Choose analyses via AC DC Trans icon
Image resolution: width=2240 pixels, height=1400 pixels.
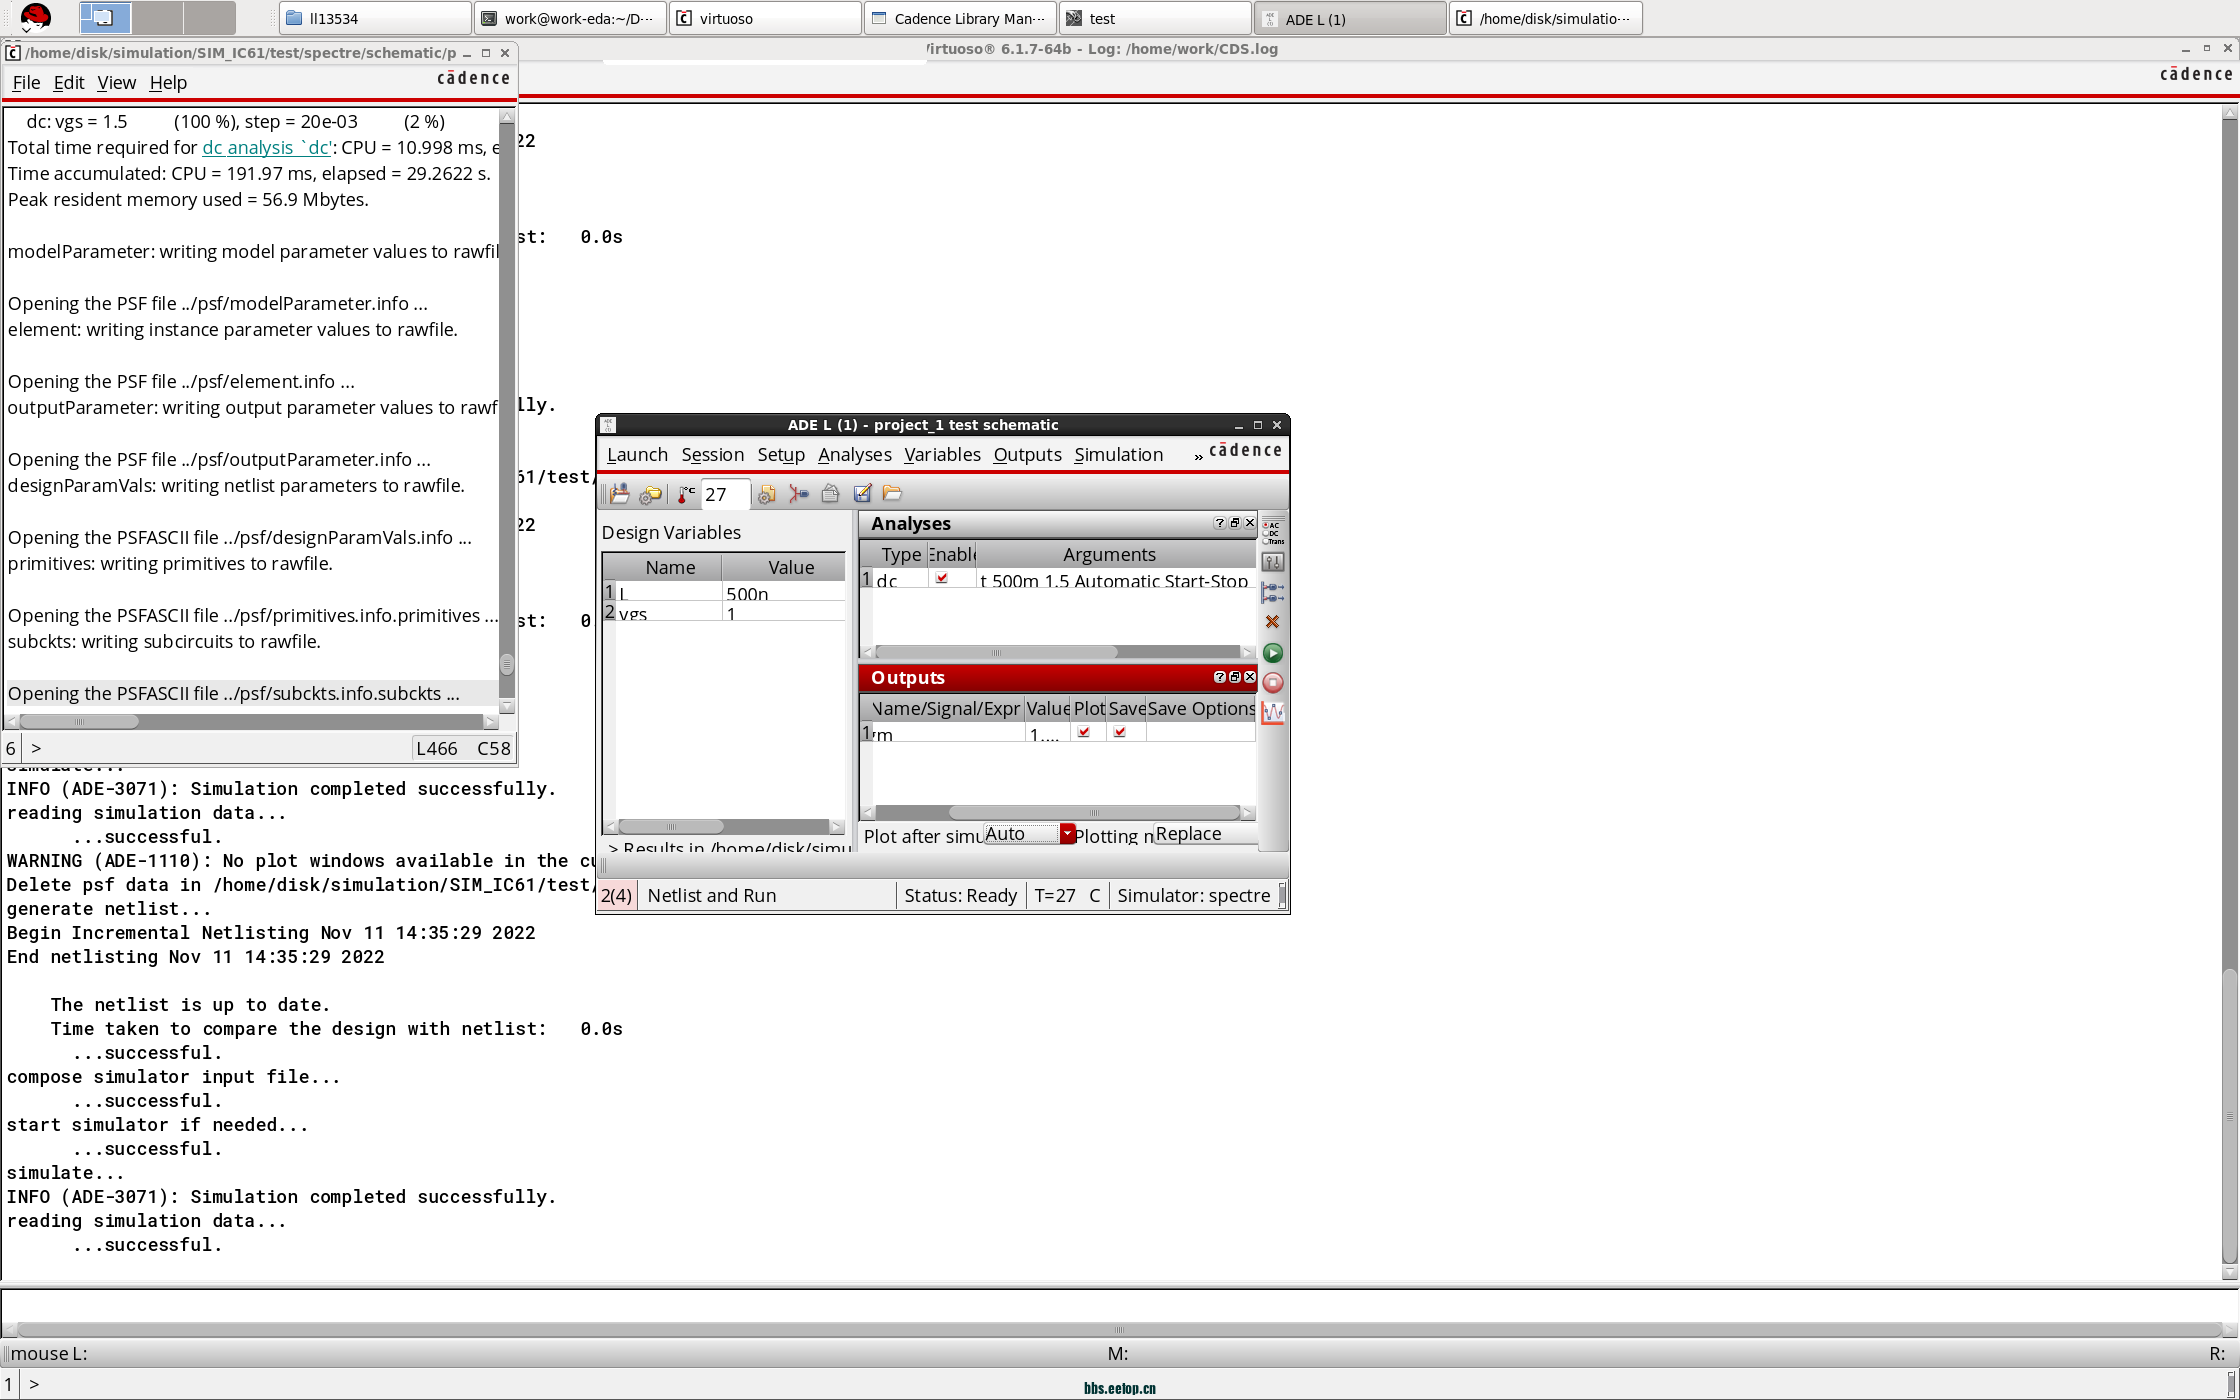pos(1273,532)
